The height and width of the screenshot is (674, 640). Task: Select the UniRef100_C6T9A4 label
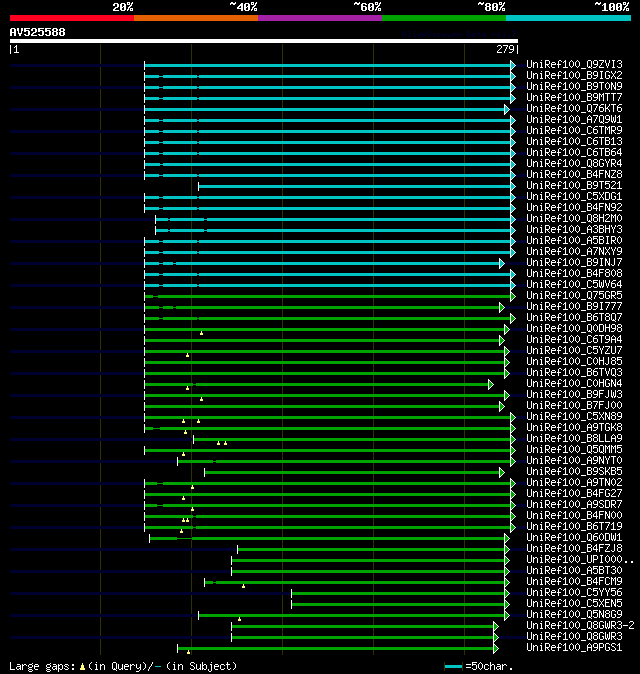(574, 340)
